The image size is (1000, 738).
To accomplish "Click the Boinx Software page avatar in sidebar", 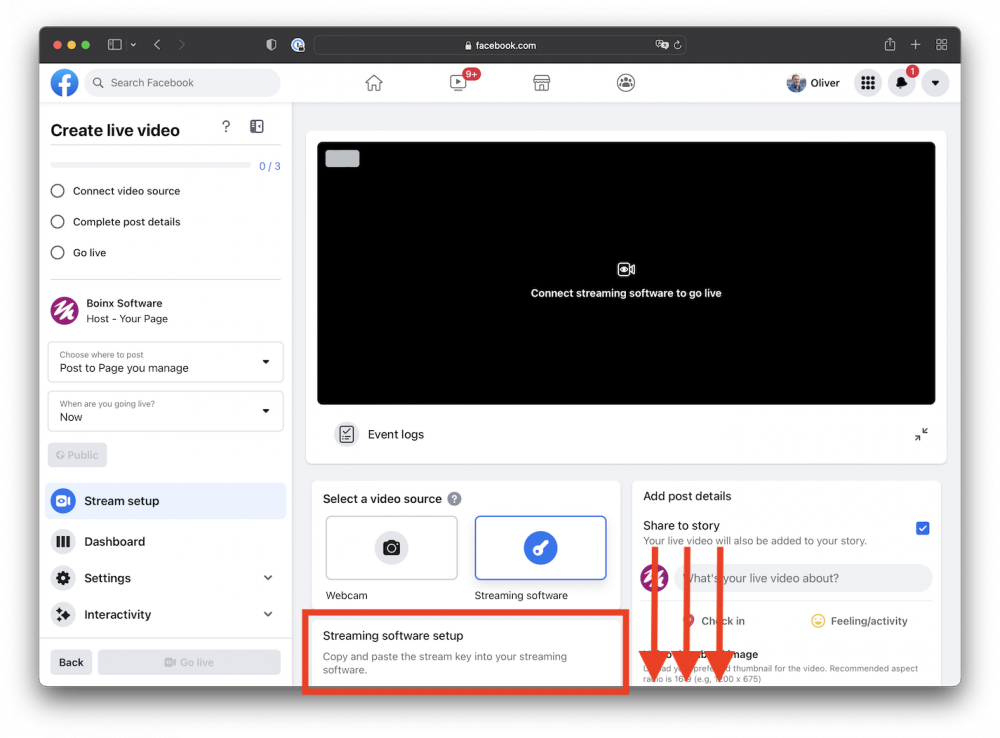I will tap(64, 311).
